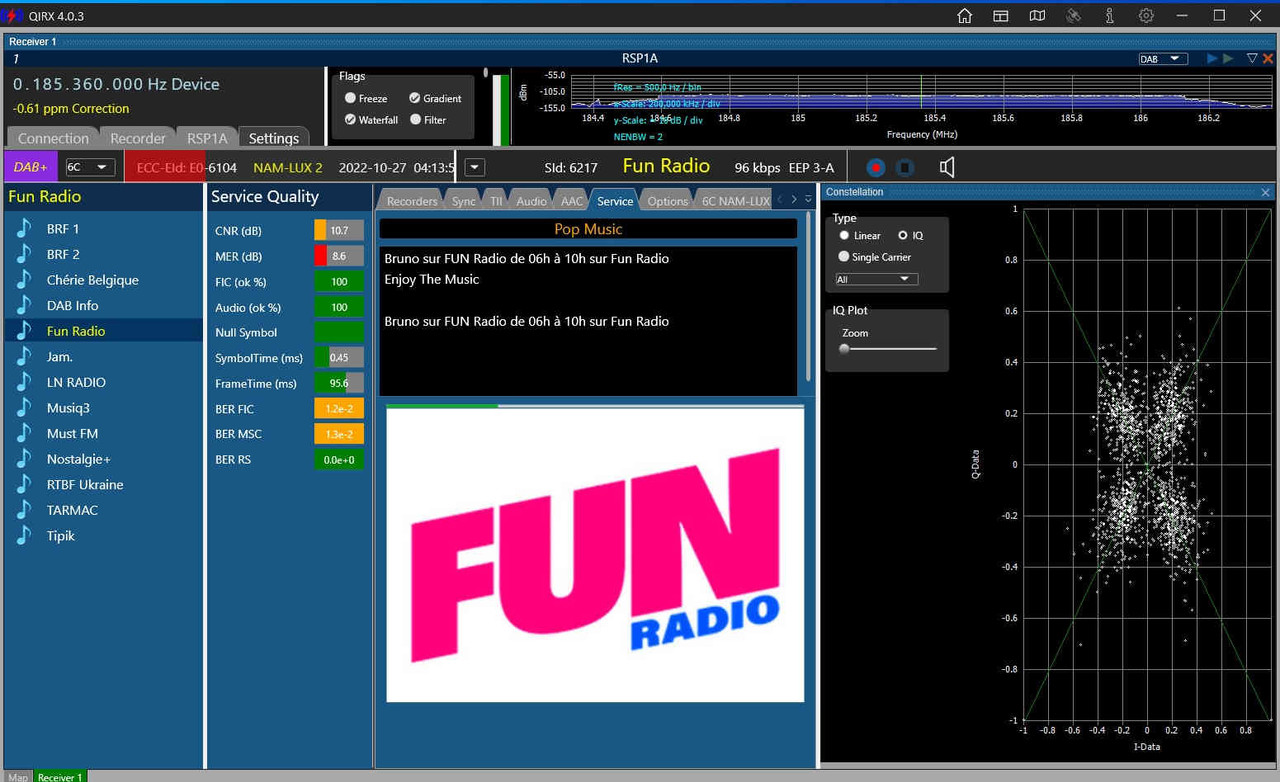Open the TII tab

pyautogui.click(x=496, y=201)
